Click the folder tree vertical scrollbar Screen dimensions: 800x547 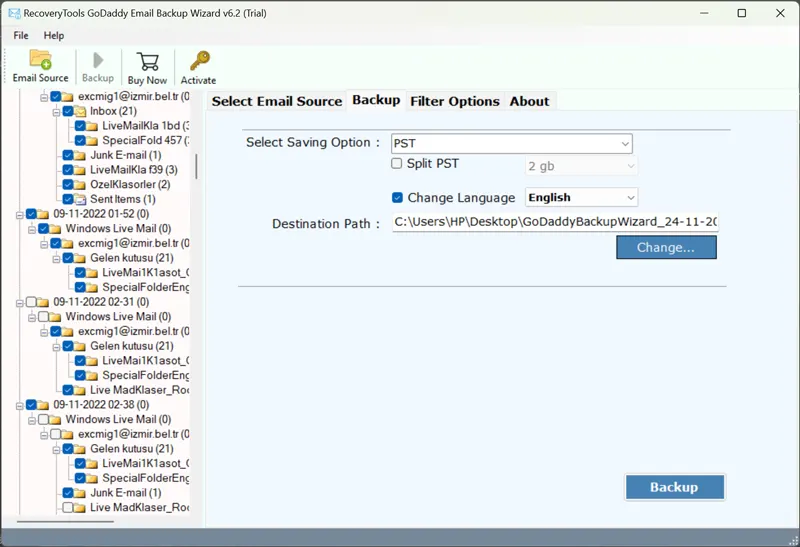[x=196, y=165]
